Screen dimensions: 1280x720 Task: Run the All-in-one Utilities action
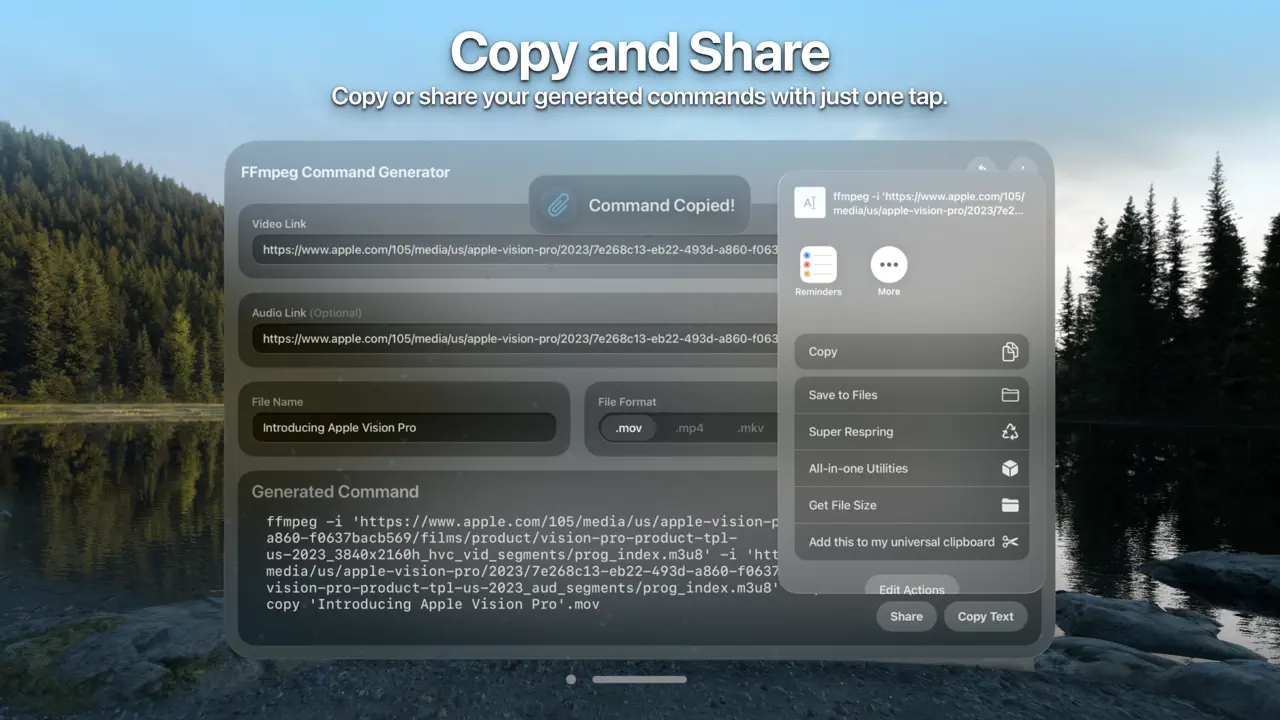pyautogui.click(x=911, y=468)
